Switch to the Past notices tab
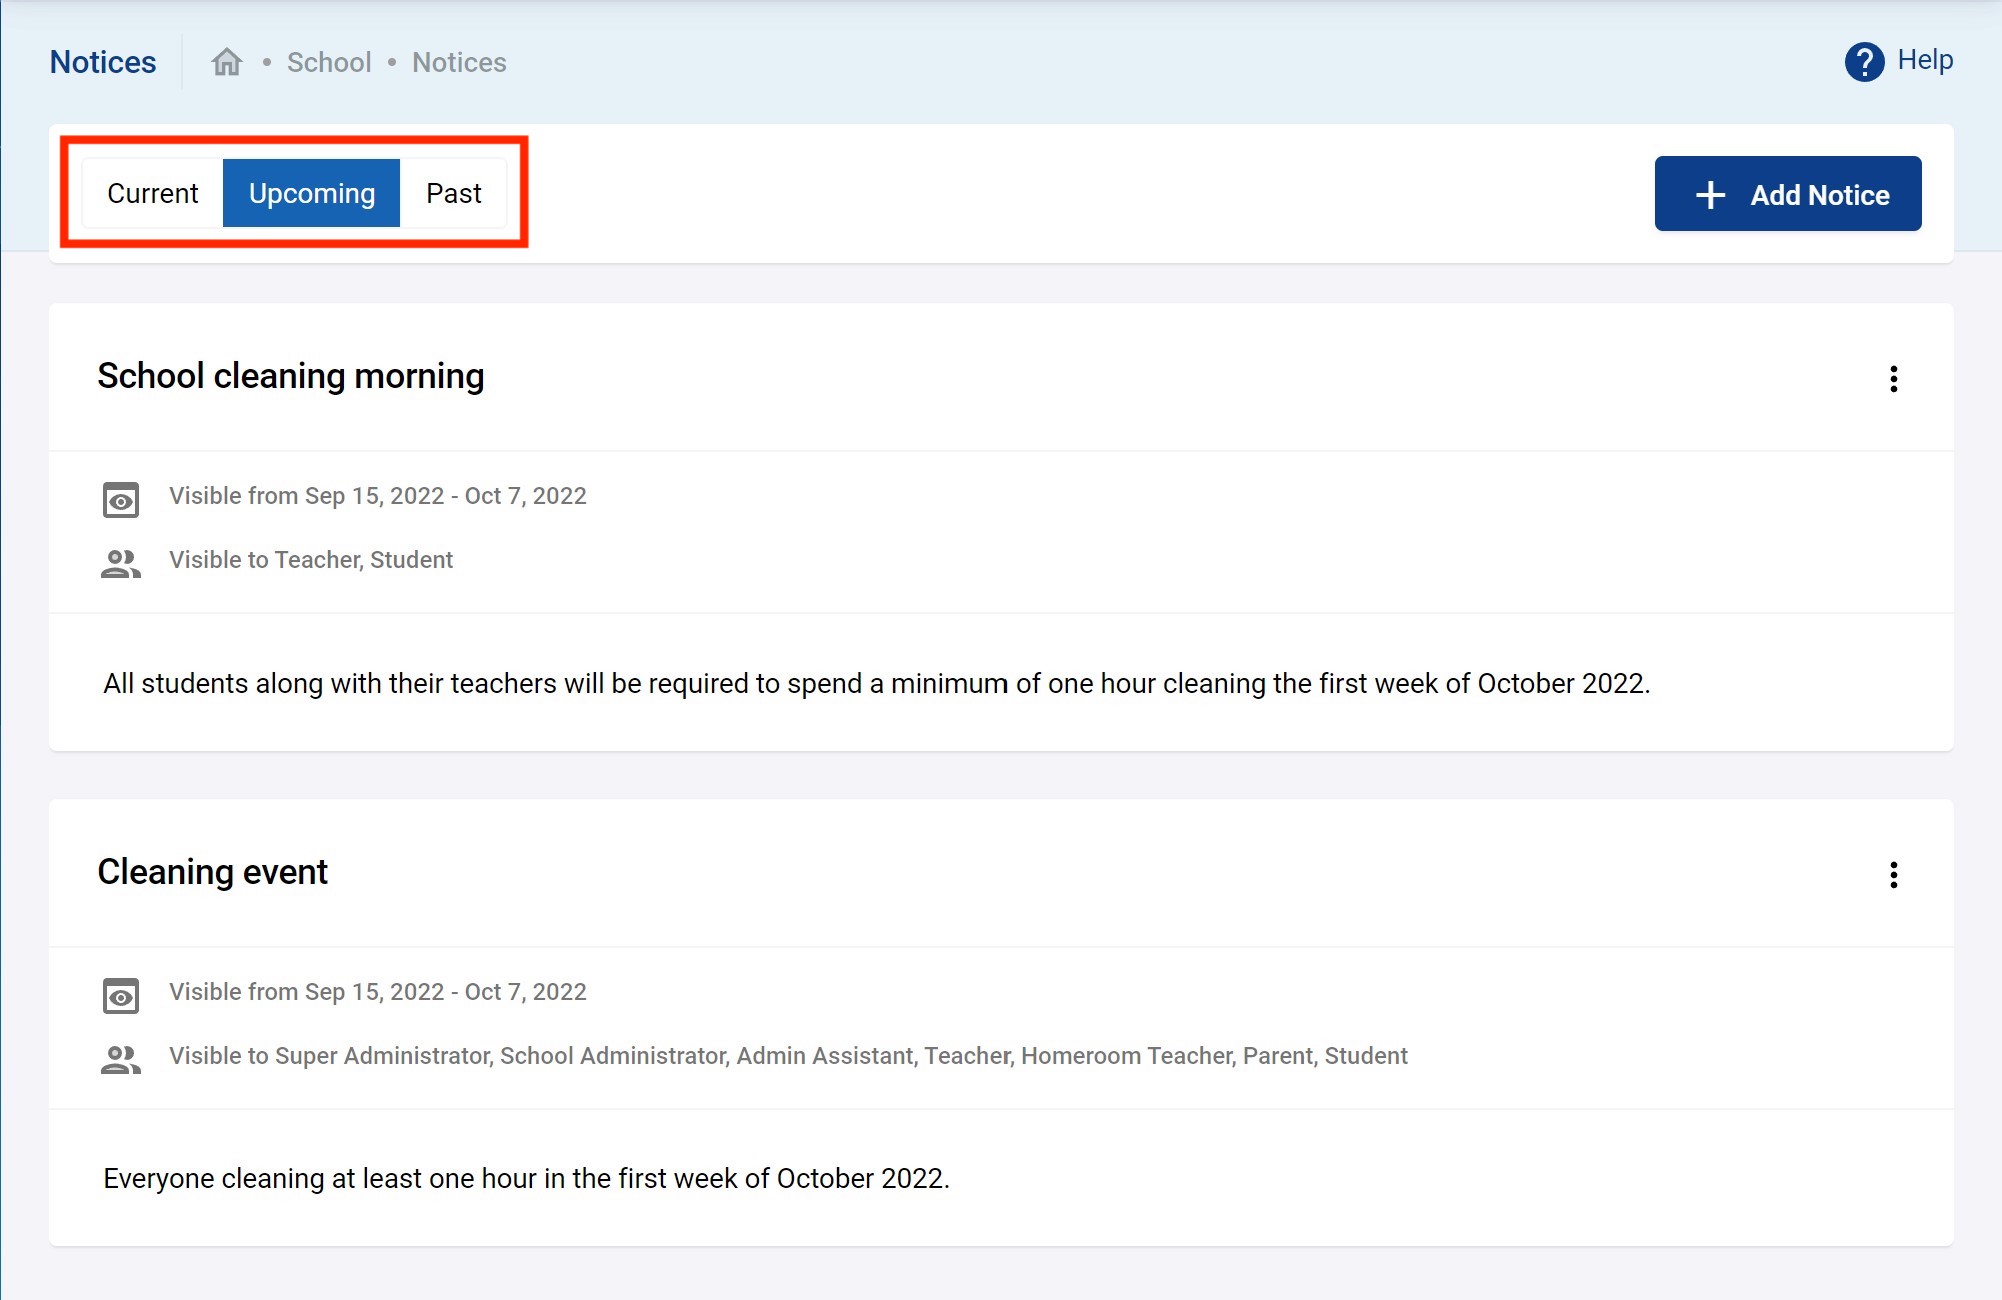Screen dimensions: 2002x1300 pos(453,193)
